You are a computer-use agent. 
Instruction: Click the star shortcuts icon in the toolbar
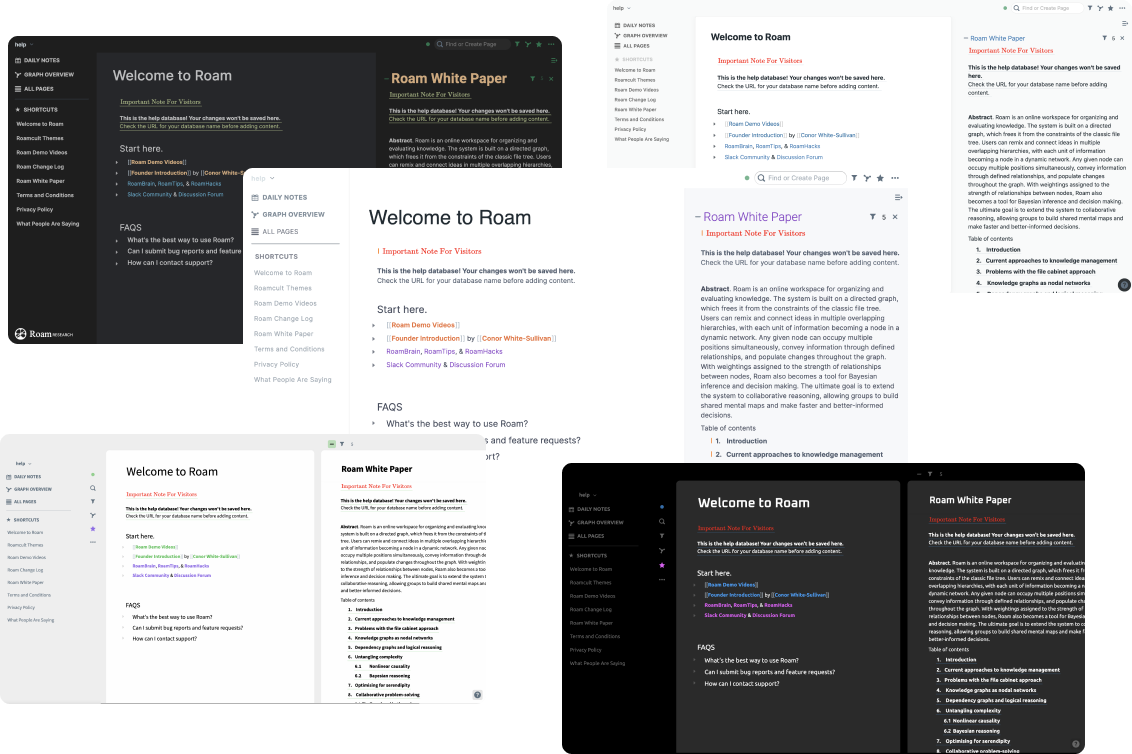point(880,178)
